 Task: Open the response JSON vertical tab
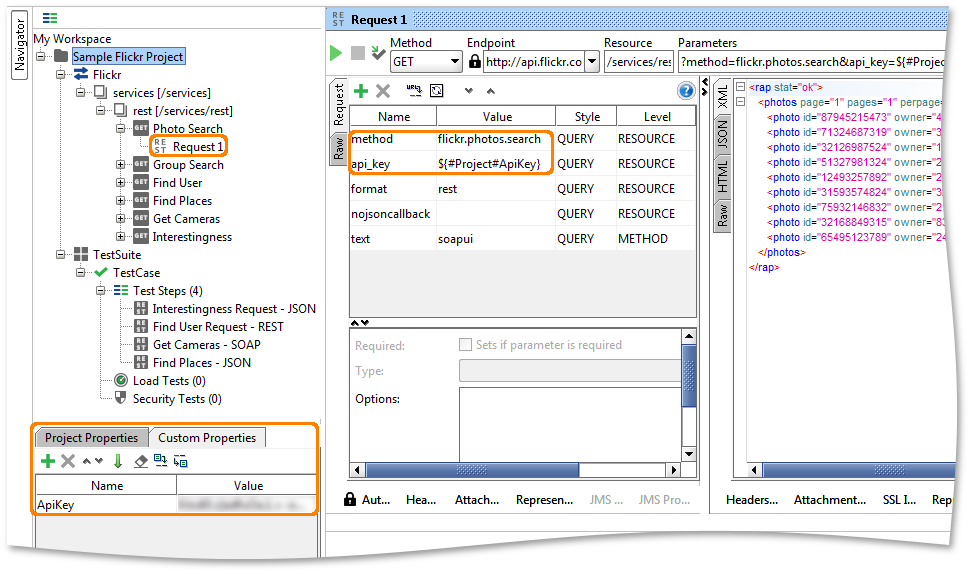coord(723,134)
